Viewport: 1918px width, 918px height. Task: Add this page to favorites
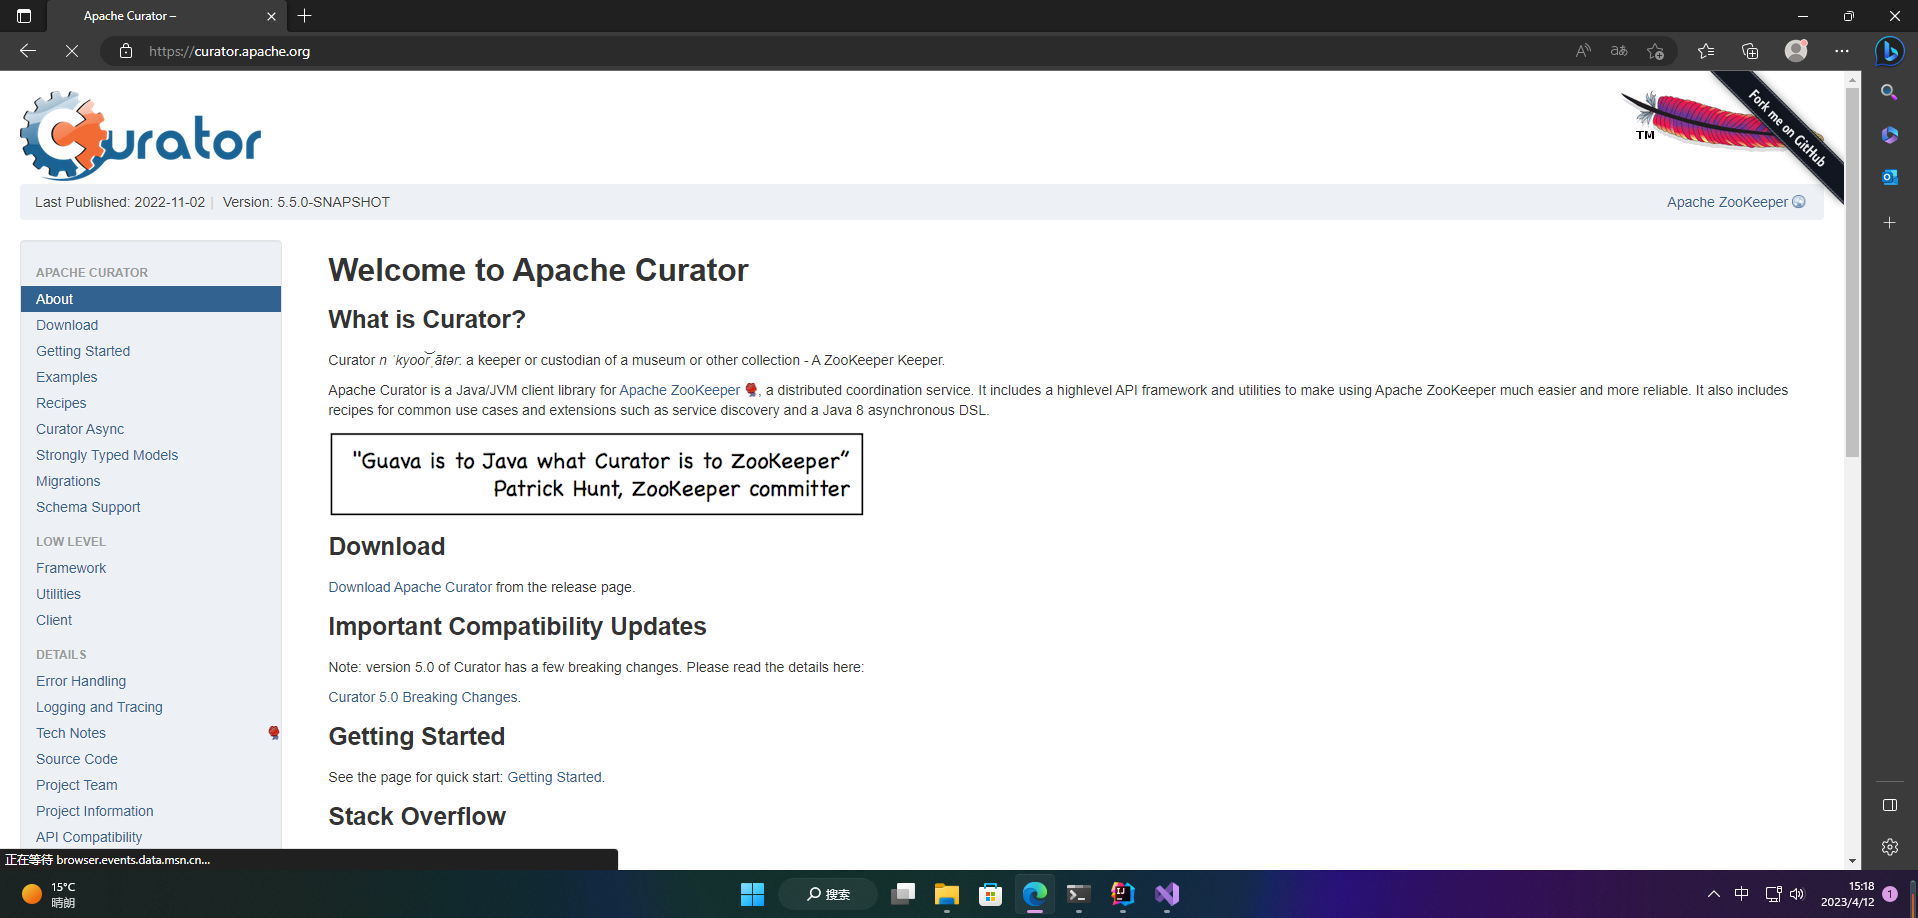[x=1656, y=51]
